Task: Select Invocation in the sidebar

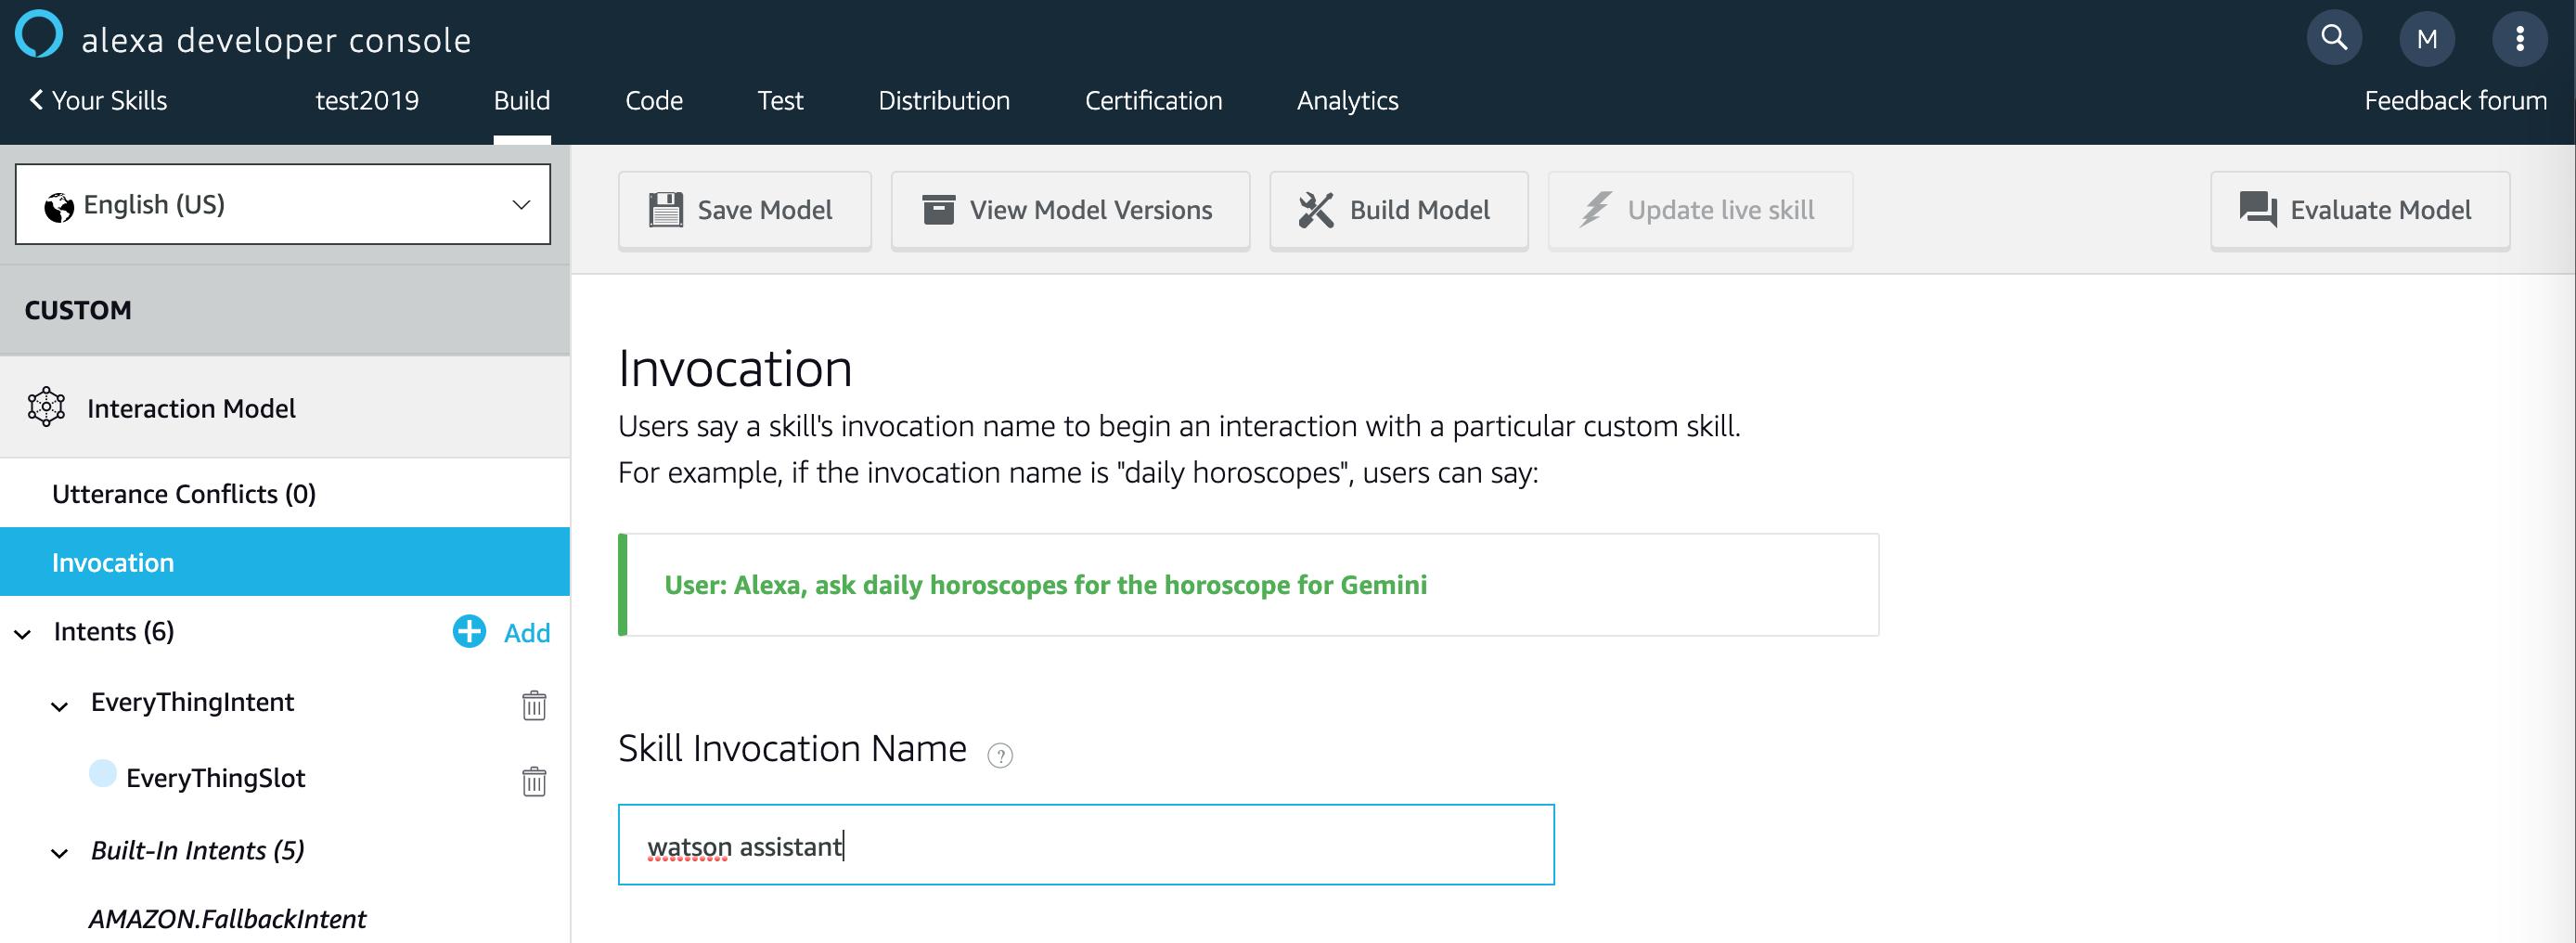Action: click(285, 562)
